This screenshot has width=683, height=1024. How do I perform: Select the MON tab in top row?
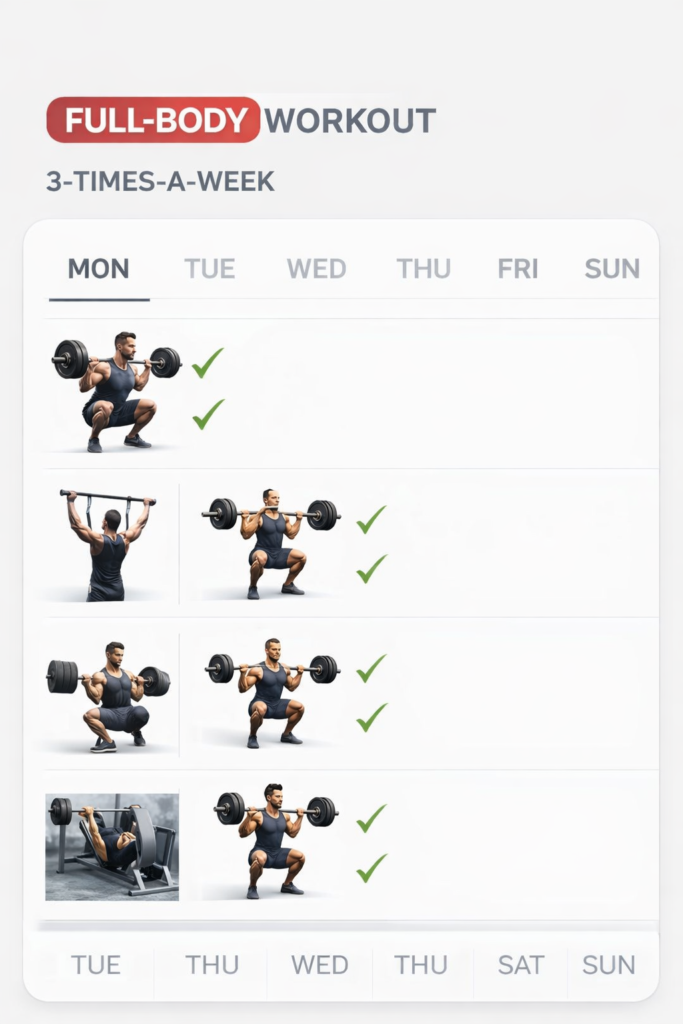click(x=98, y=269)
